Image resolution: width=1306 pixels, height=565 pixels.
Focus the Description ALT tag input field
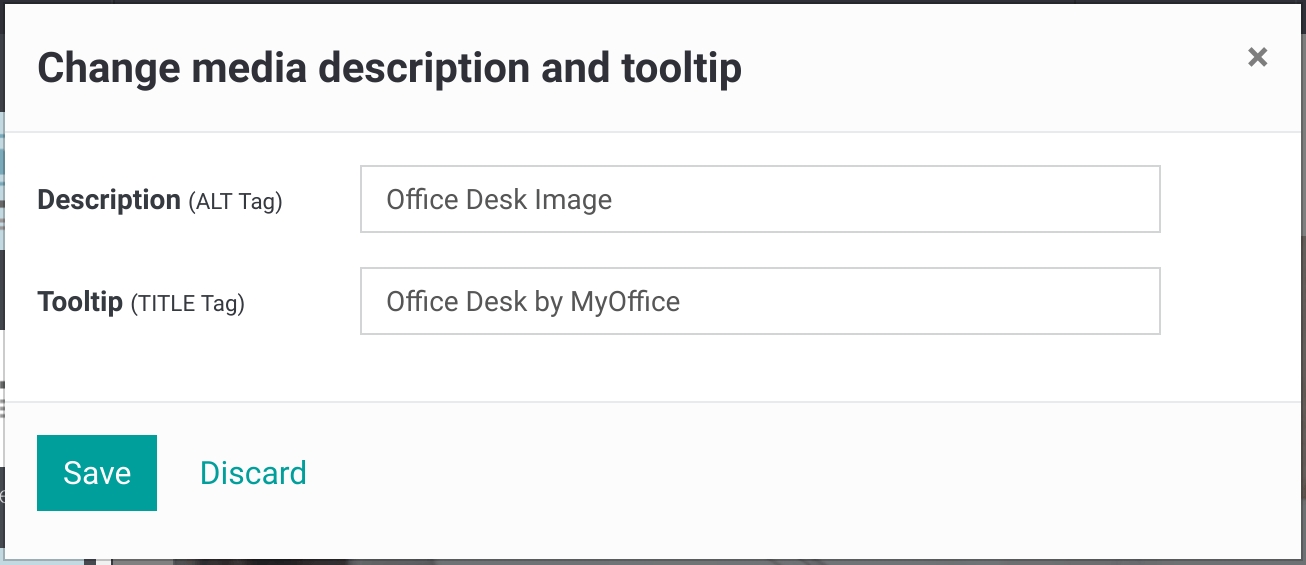click(759, 200)
